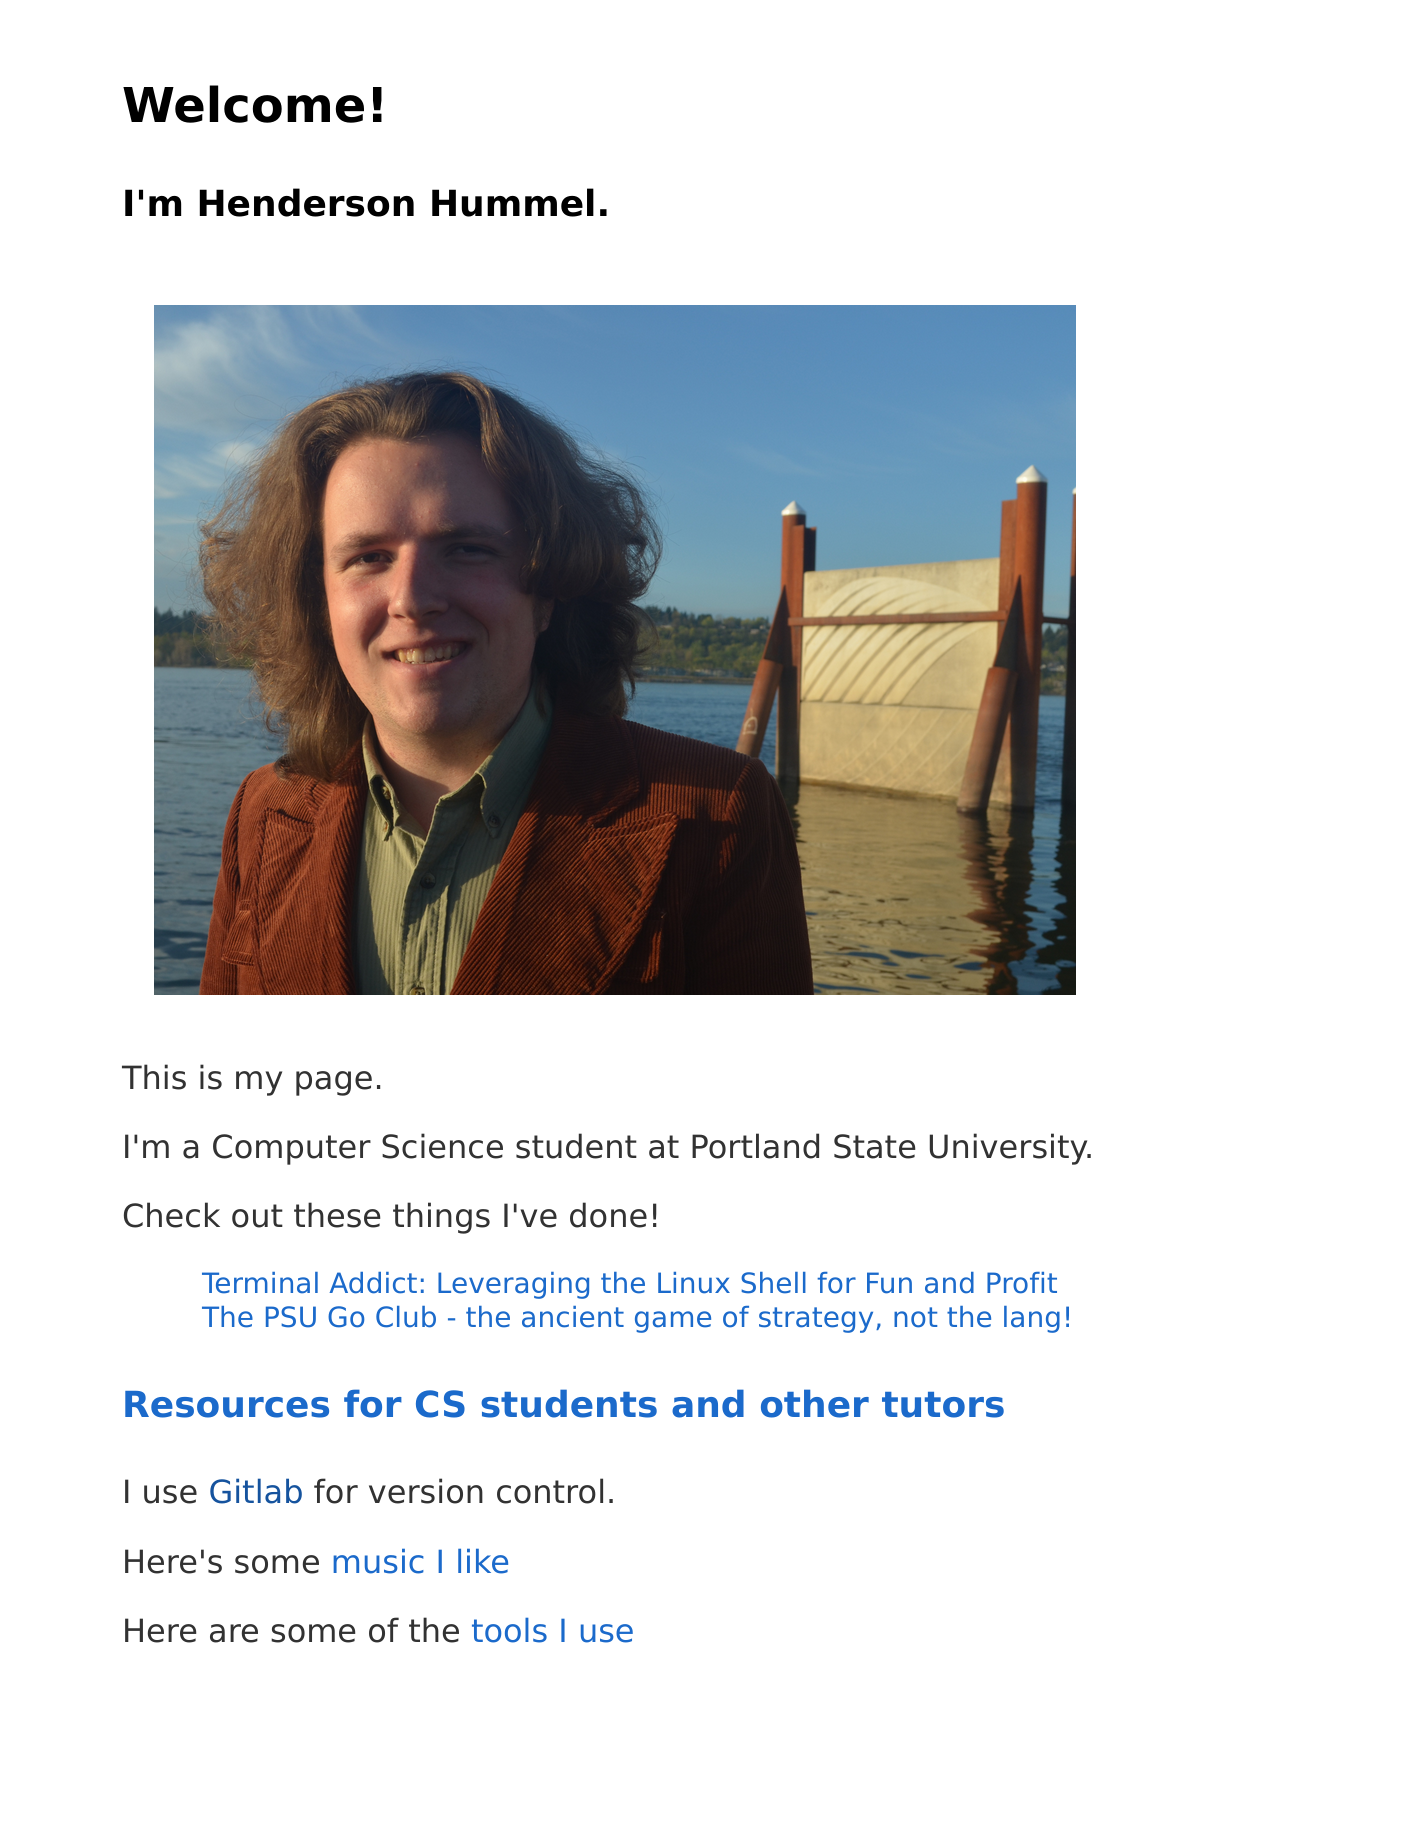Image resolution: width=1418 pixels, height=1838 pixels.
Task: Click 'Check out these things I've done!' text
Action: tap(390, 1216)
